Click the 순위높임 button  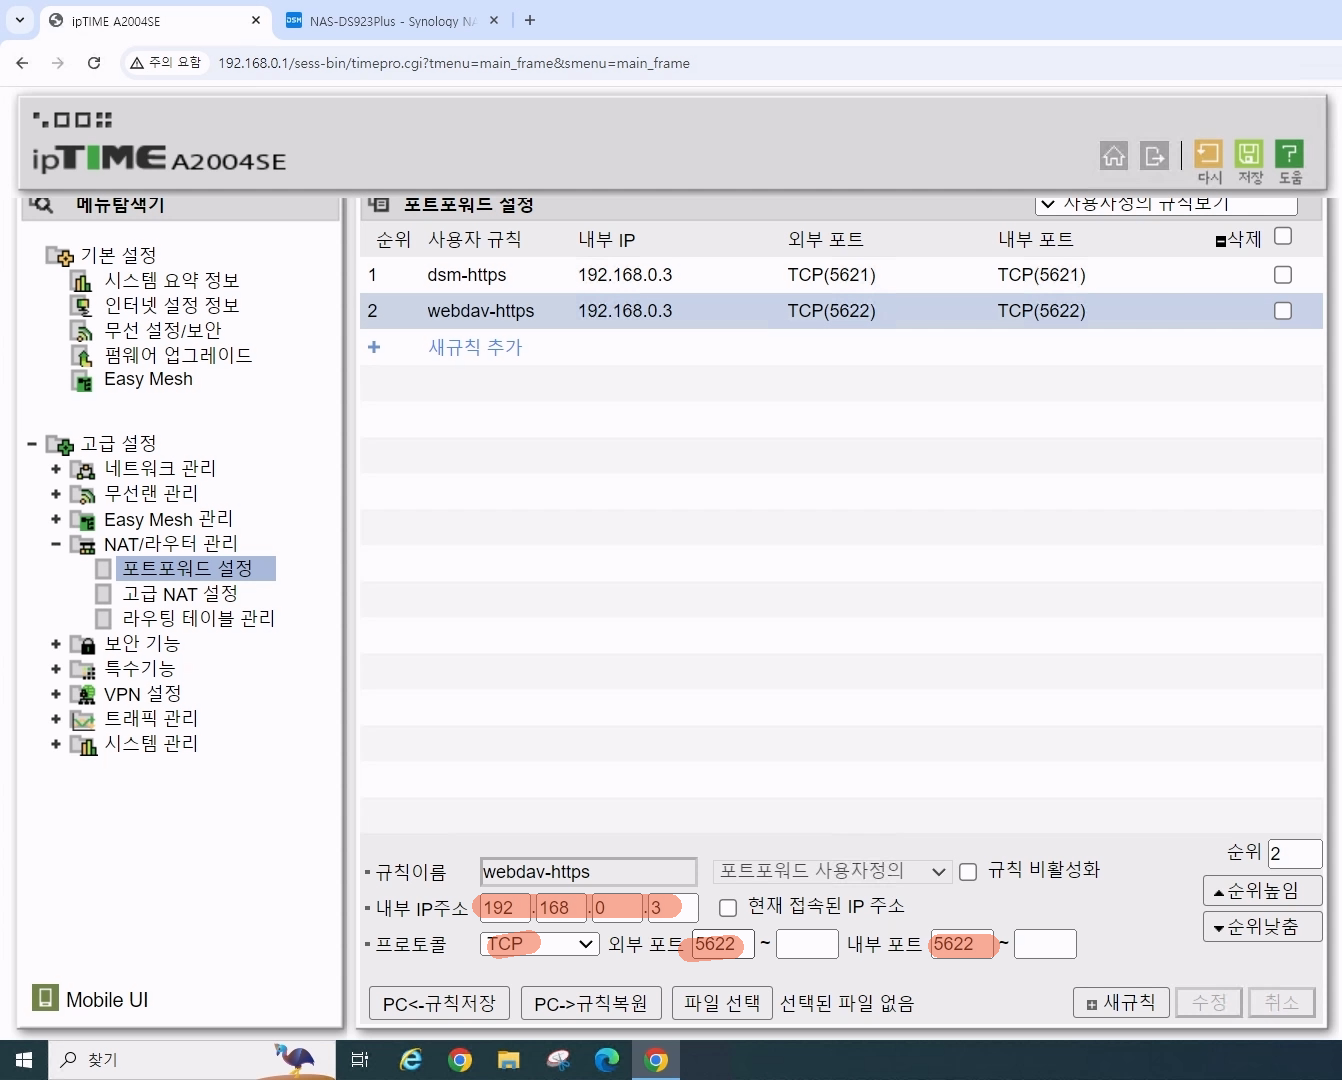pyautogui.click(x=1262, y=890)
